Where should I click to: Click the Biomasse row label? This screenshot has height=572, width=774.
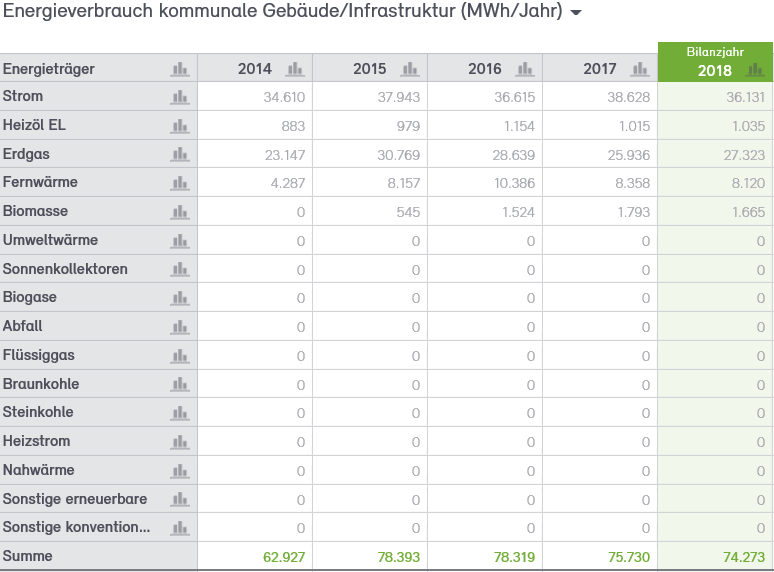pos(36,211)
